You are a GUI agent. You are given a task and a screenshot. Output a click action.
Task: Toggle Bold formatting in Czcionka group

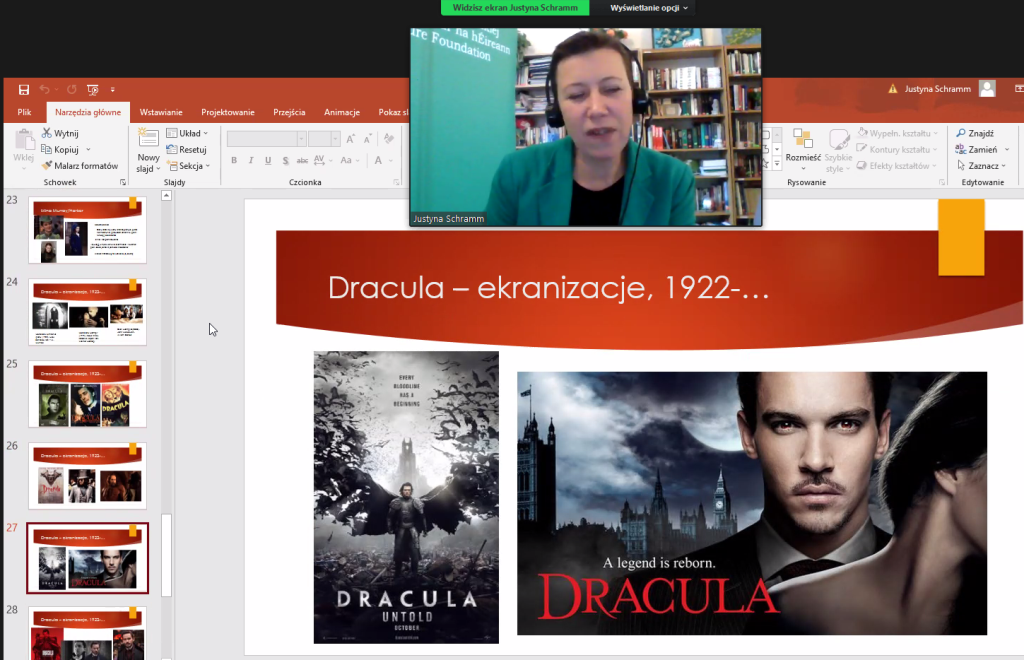[x=234, y=160]
